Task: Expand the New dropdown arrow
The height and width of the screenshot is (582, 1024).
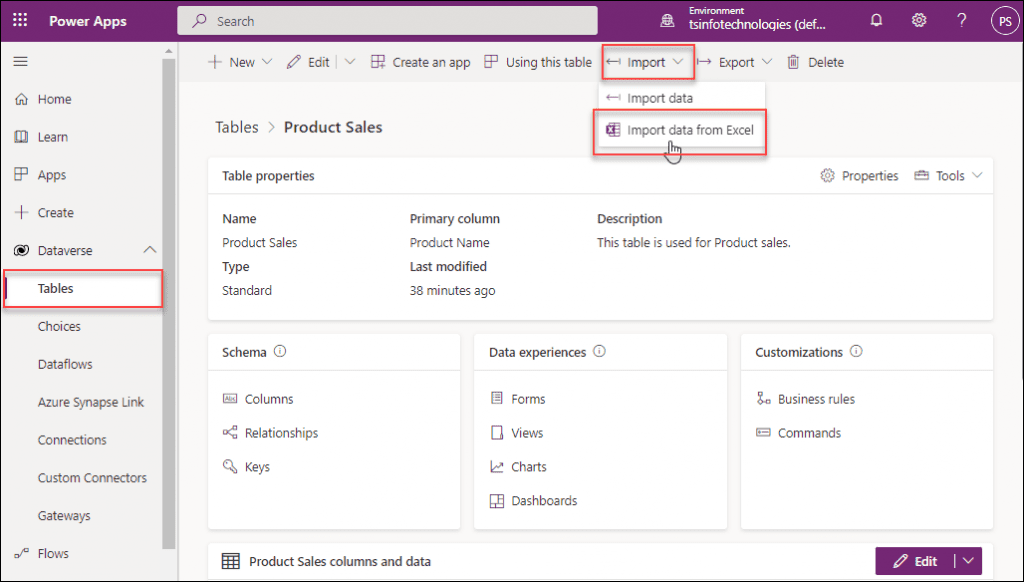Action: (266, 61)
